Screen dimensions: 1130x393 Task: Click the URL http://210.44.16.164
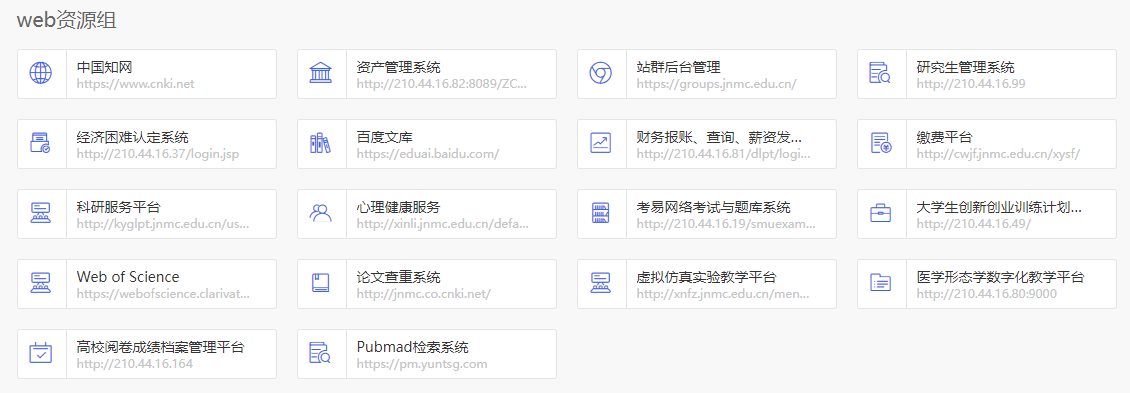pyautogui.click(x=135, y=363)
